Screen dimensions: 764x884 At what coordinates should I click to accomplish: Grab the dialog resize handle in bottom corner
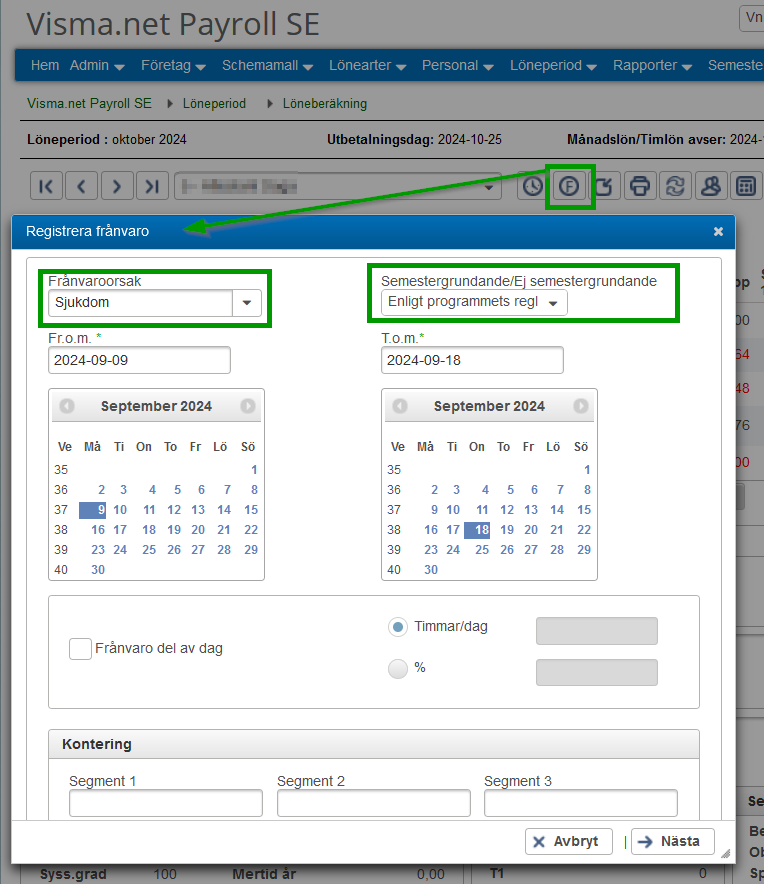click(x=726, y=854)
